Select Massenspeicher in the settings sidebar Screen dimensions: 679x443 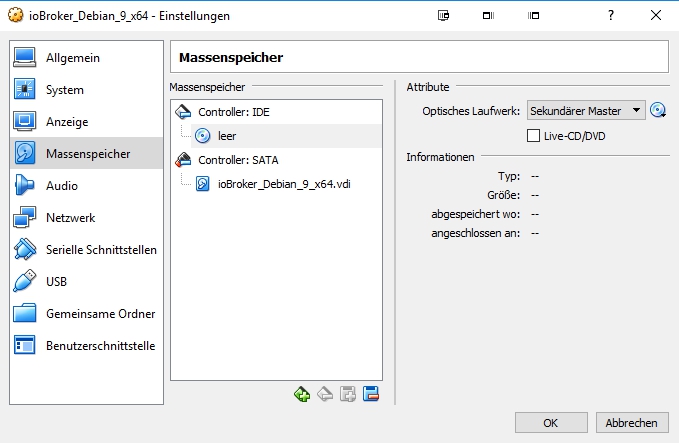tap(86, 153)
